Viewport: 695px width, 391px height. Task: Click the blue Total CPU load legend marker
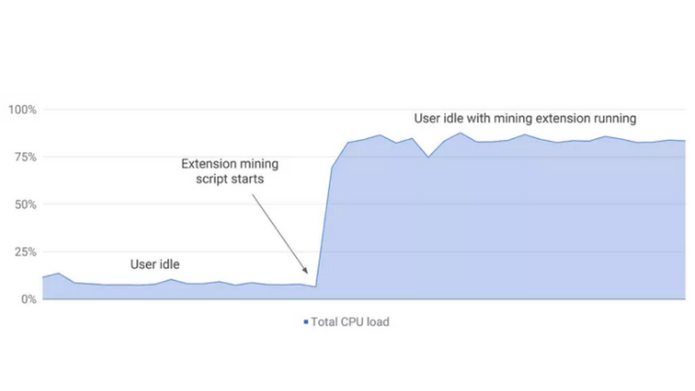coord(306,322)
